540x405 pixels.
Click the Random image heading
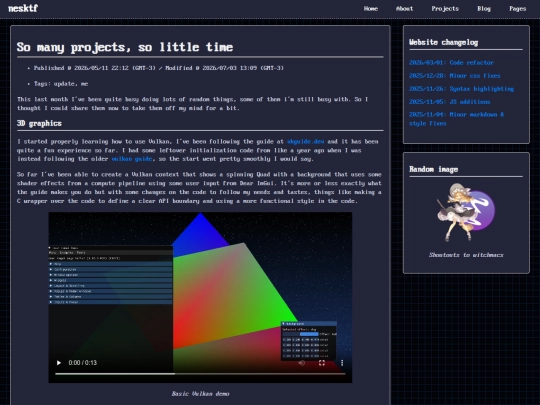pos(434,169)
